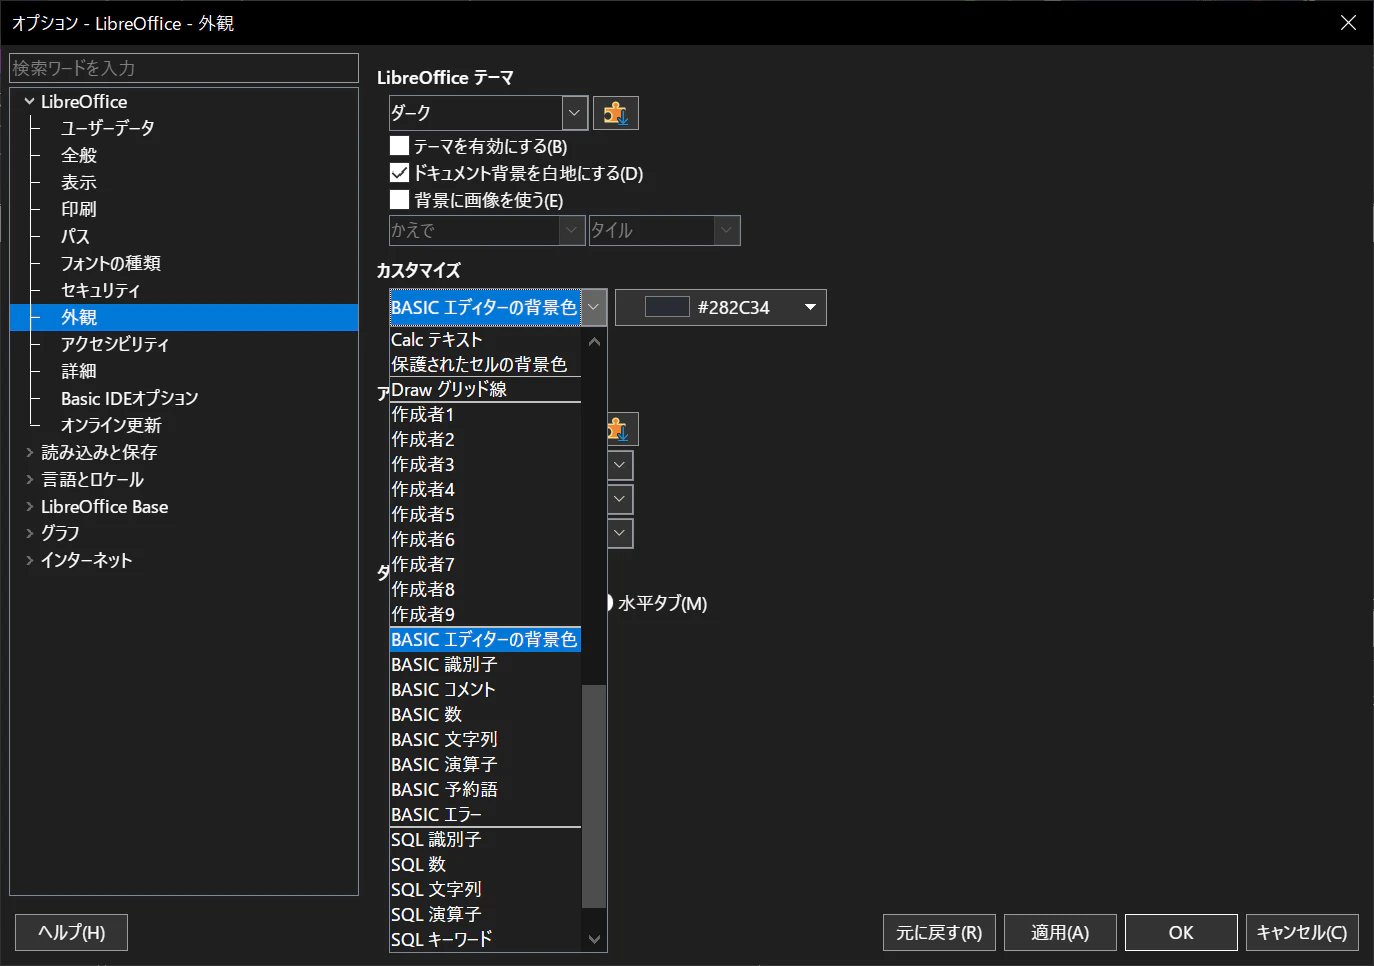Click the キャンセル button
This screenshot has width=1374, height=966.
pyautogui.click(x=1302, y=932)
